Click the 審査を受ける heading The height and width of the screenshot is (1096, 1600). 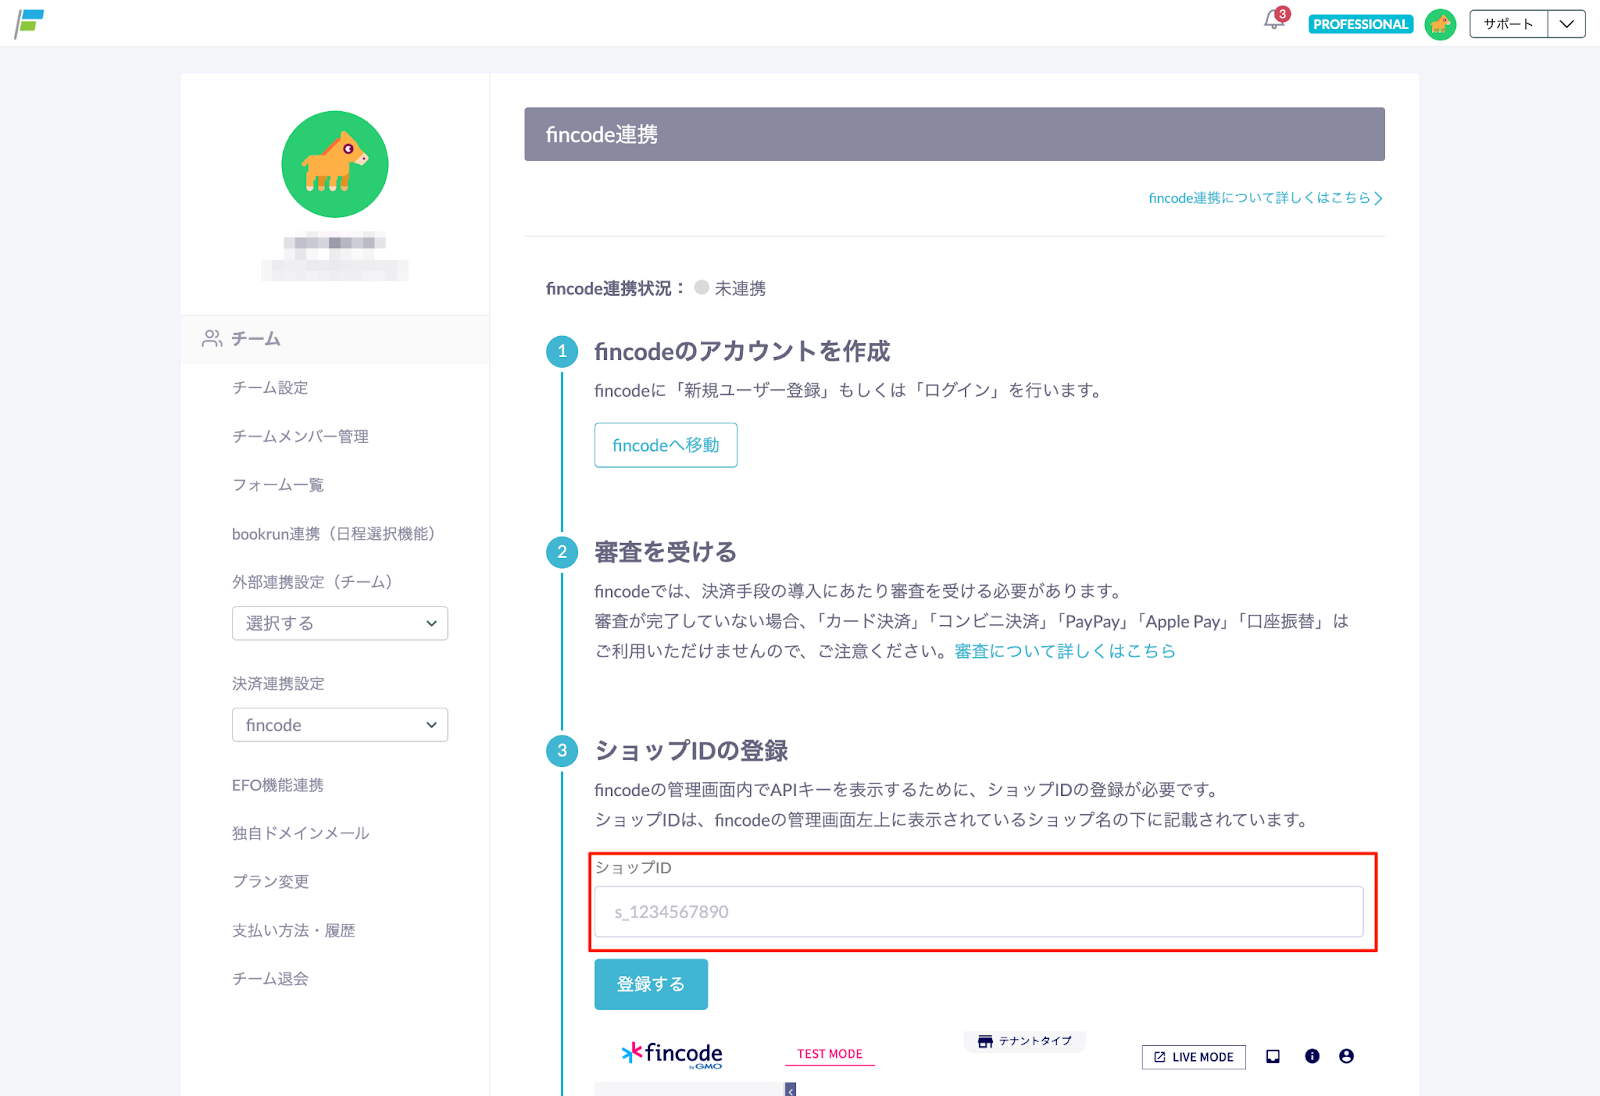coord(665,552)
